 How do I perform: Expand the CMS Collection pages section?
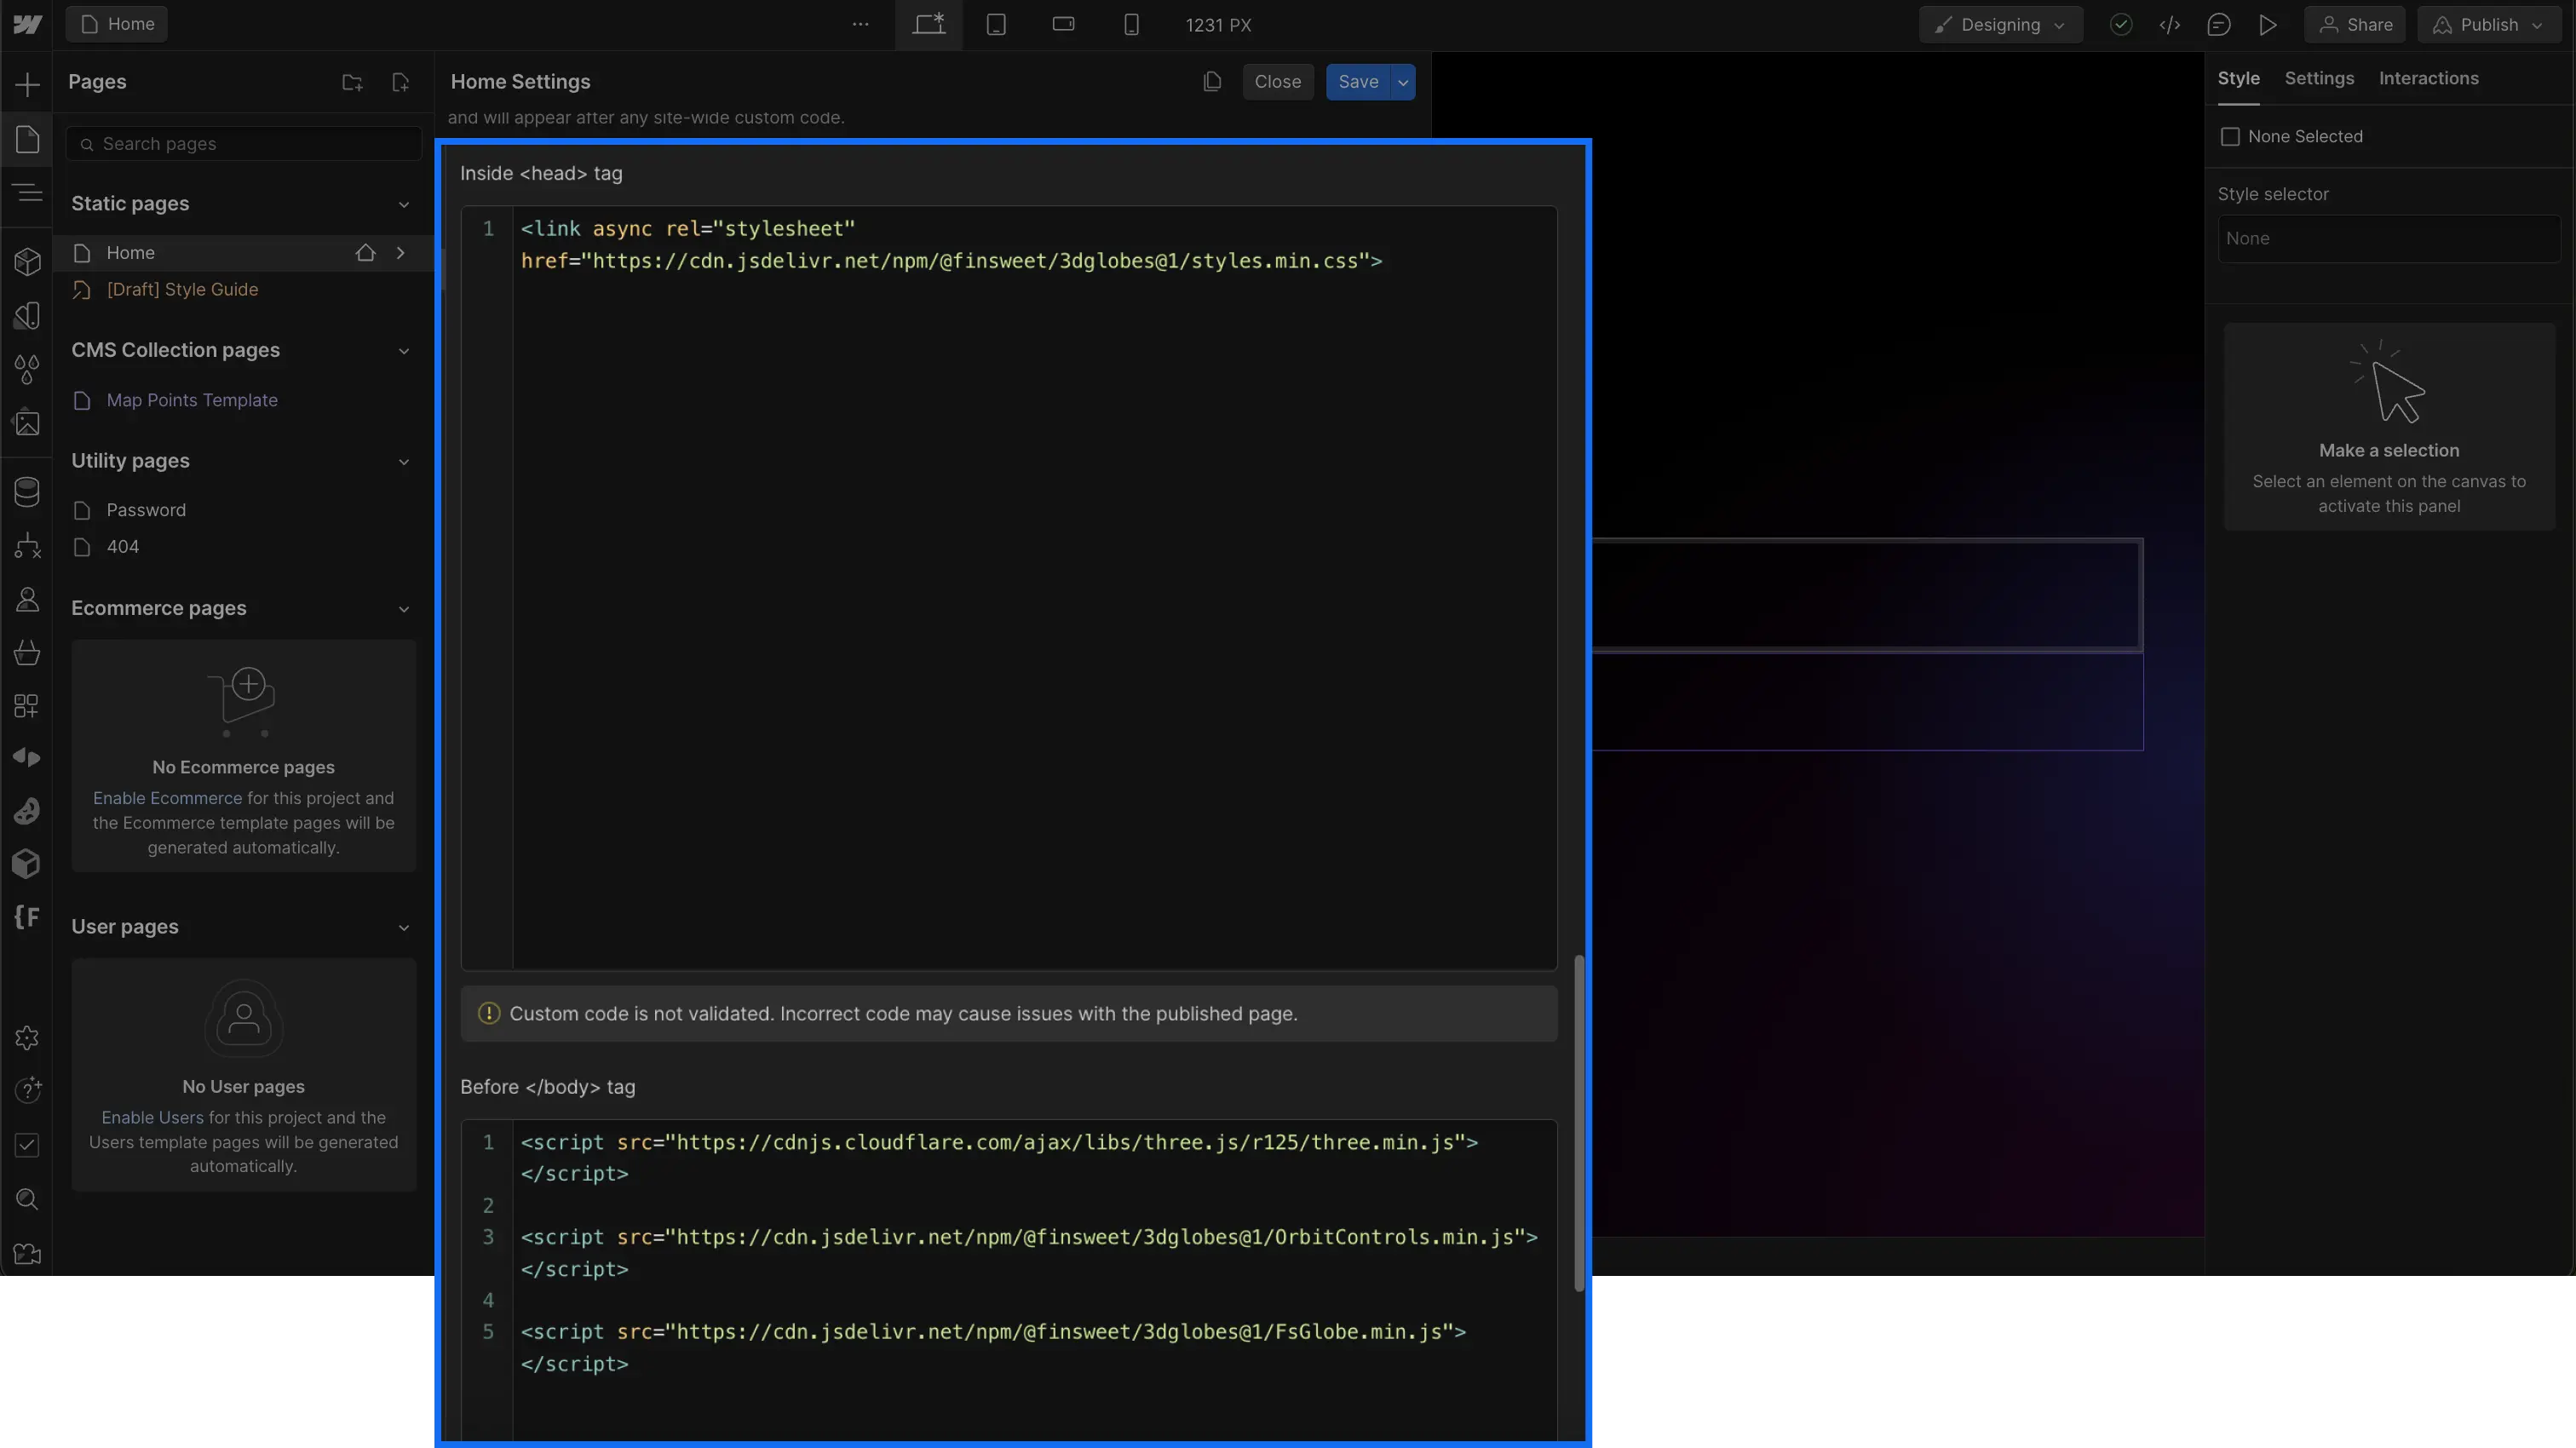[x=404, y=350]
